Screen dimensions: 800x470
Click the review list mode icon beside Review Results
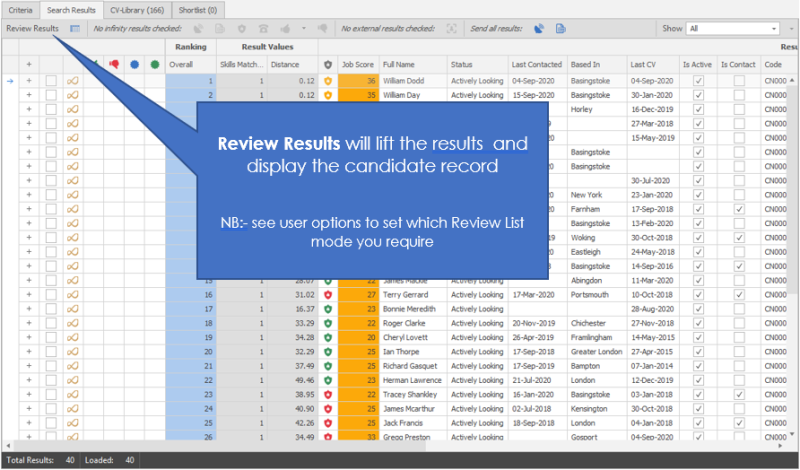75,29
